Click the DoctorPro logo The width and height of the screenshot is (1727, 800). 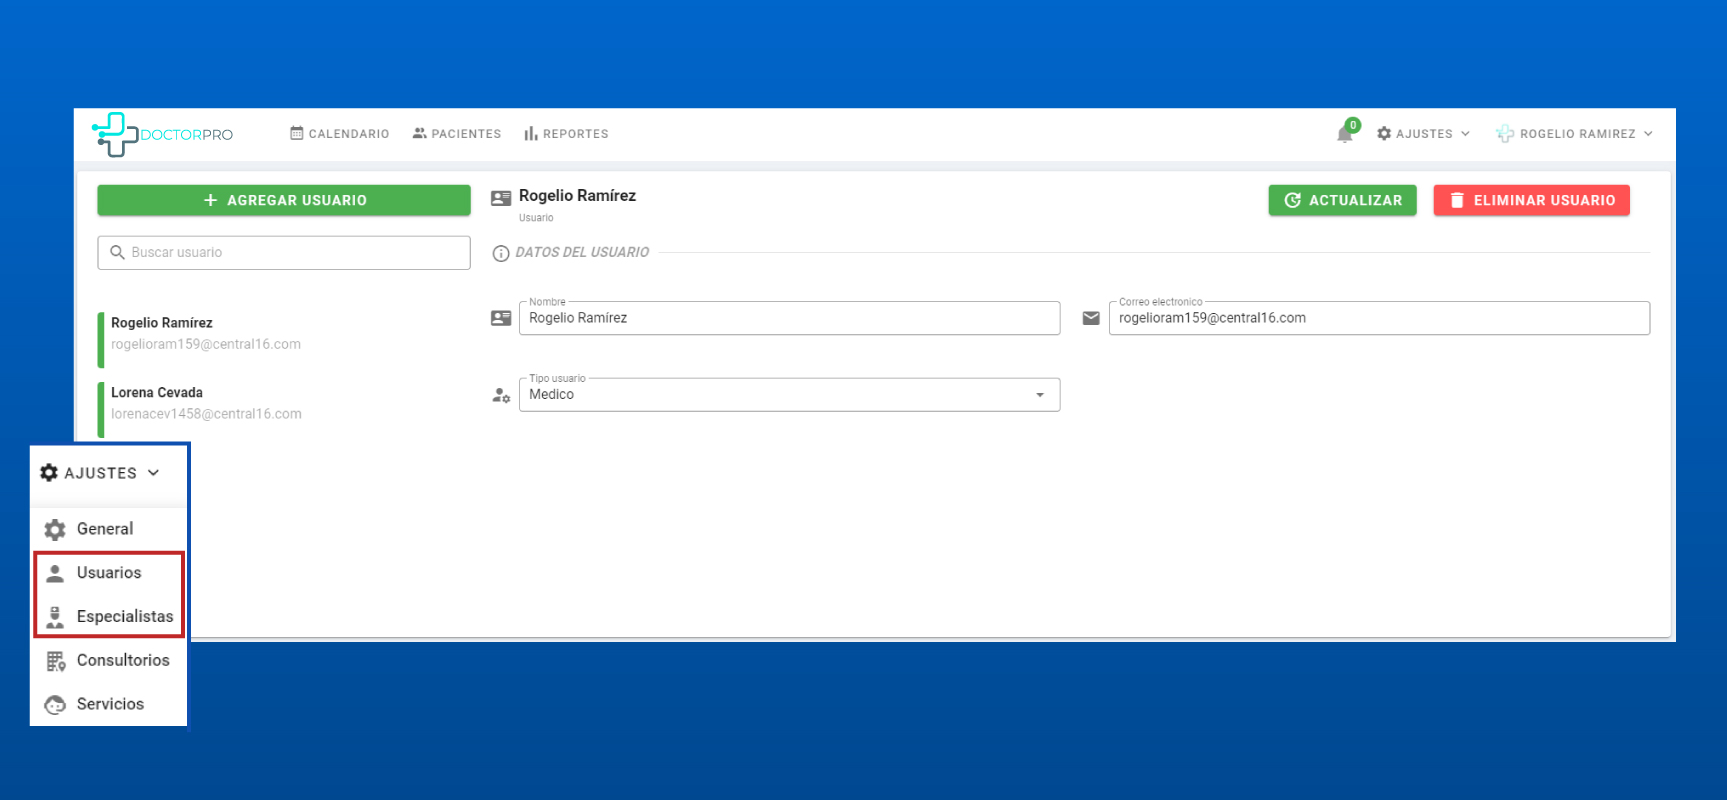tap(162, 134)
